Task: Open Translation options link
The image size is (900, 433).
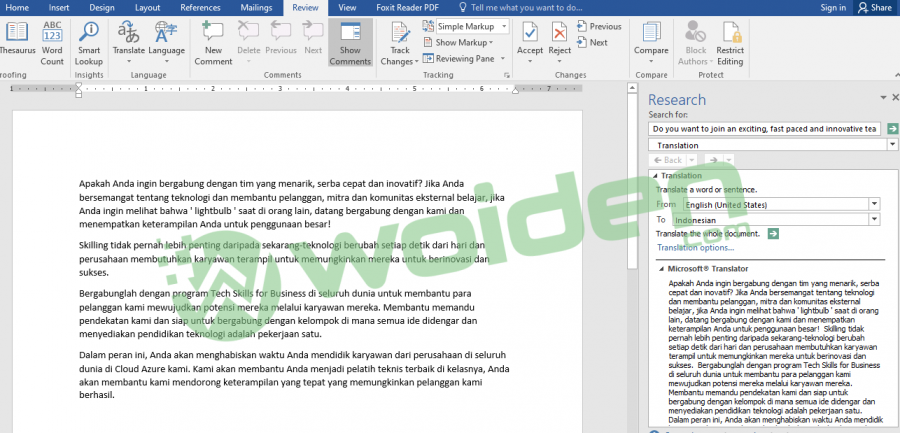Action: coord(696,248)
